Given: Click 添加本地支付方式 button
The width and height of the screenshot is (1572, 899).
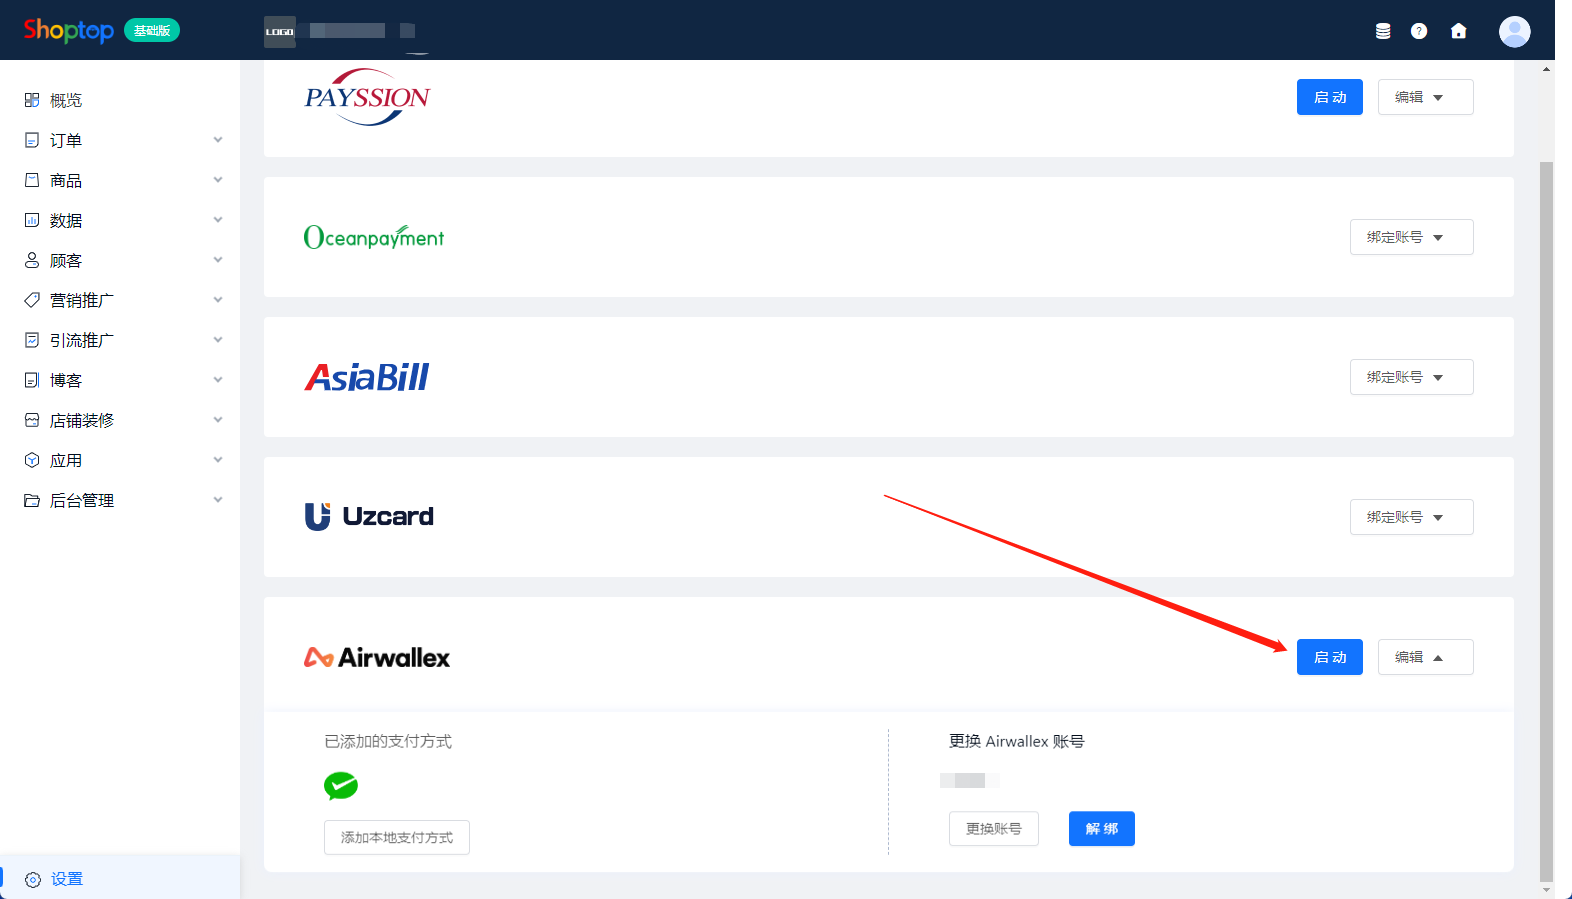Looking at the screenshot, I should pos(397,837).
